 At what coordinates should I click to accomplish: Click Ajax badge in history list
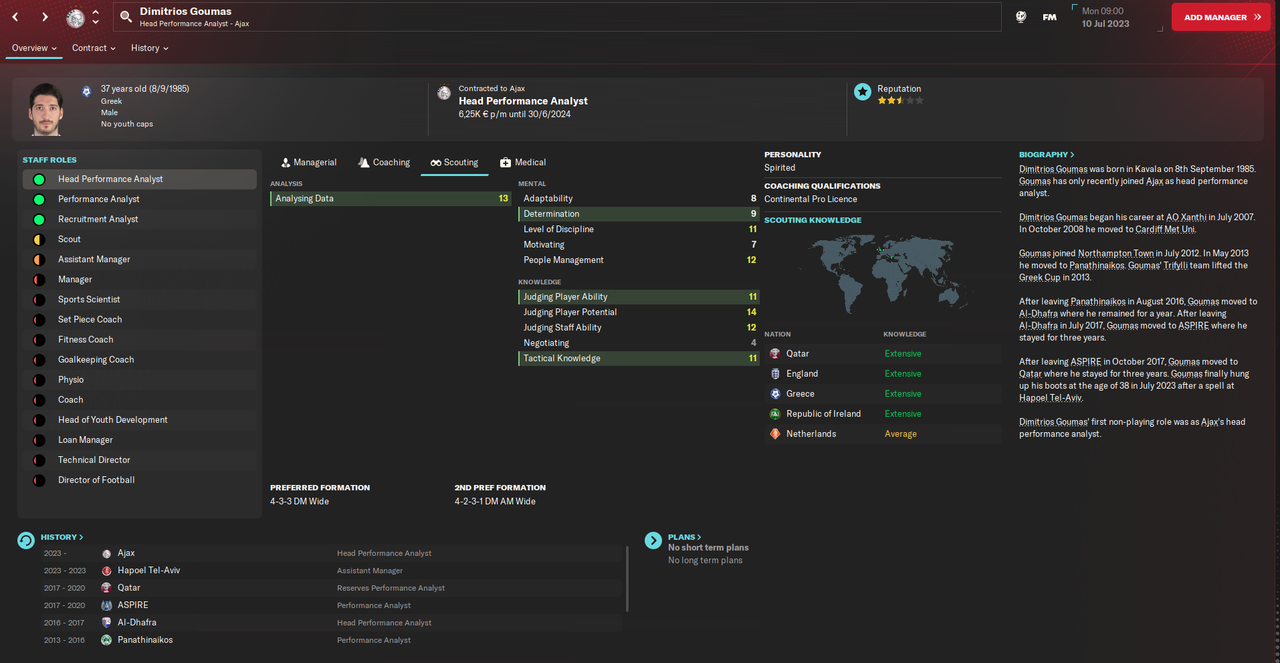tap(107, 553)
